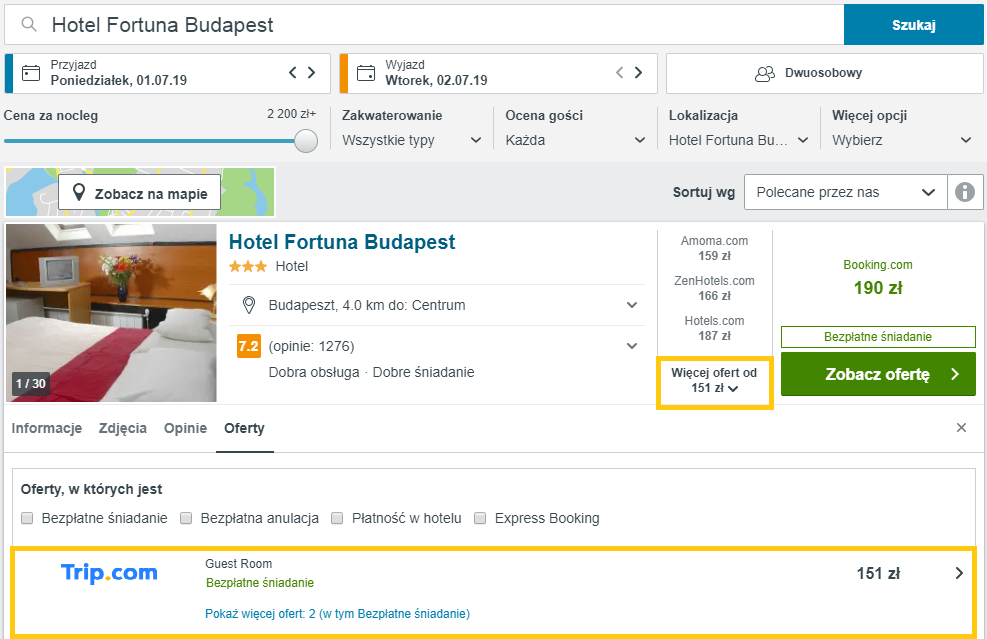
Task: Click the check-in calendar icon
Action: 31,73
